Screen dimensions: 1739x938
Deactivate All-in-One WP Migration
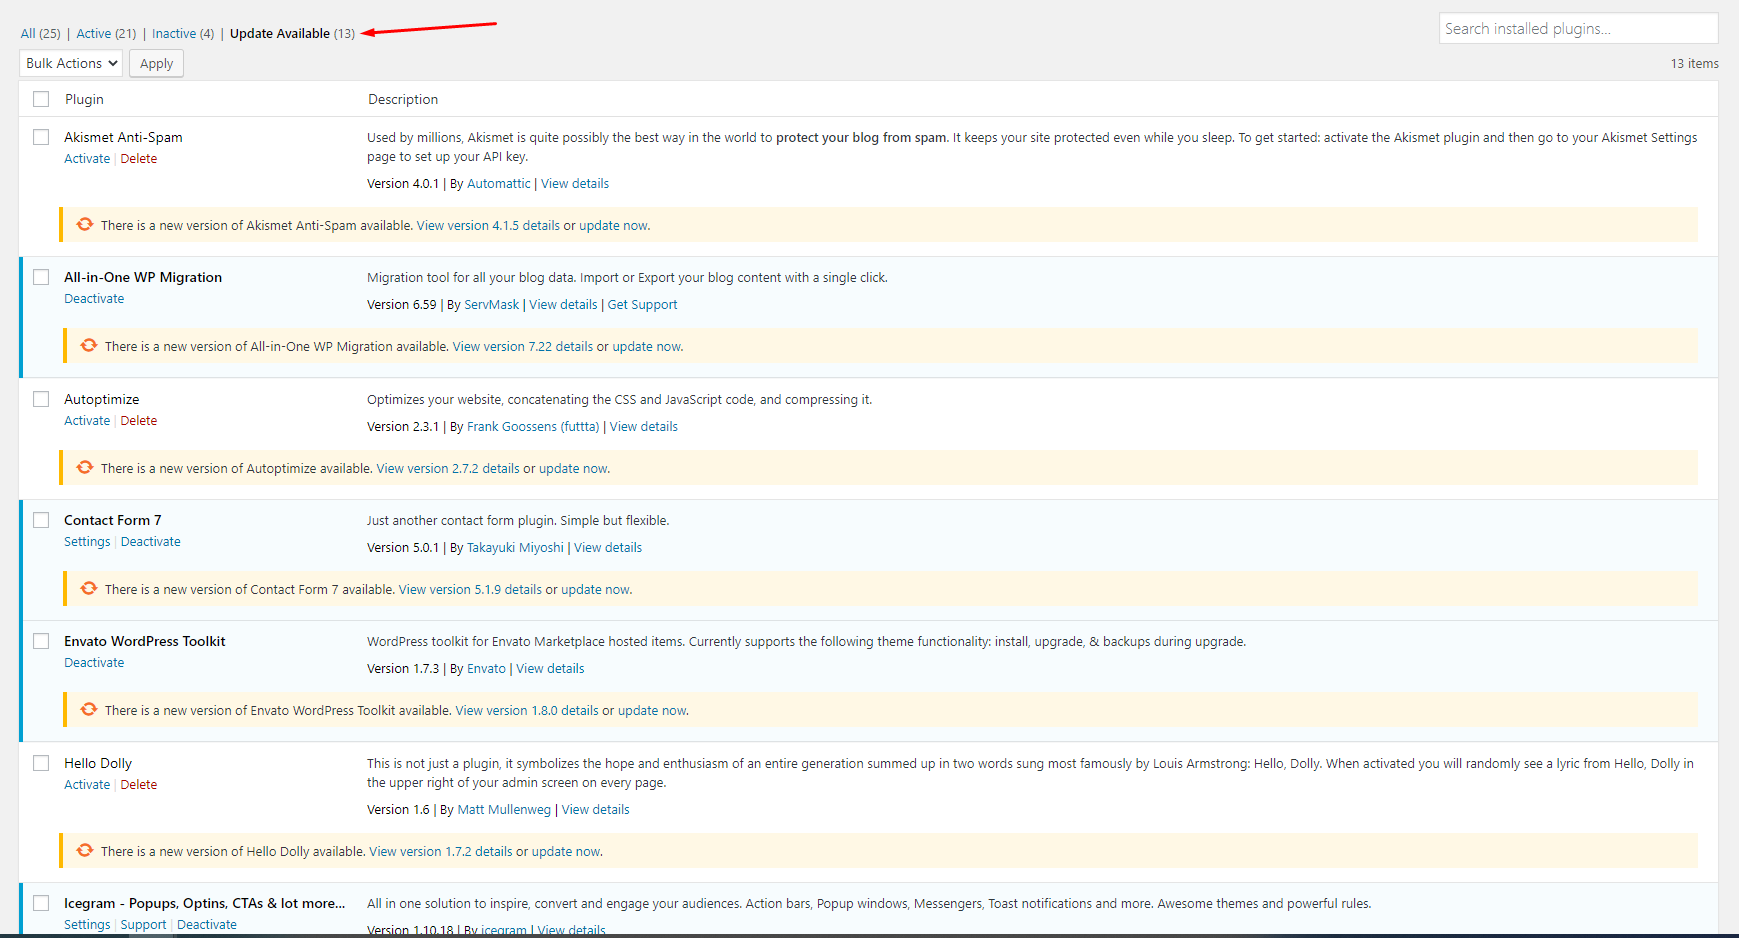pyautogui.click(x=94, y=299)
